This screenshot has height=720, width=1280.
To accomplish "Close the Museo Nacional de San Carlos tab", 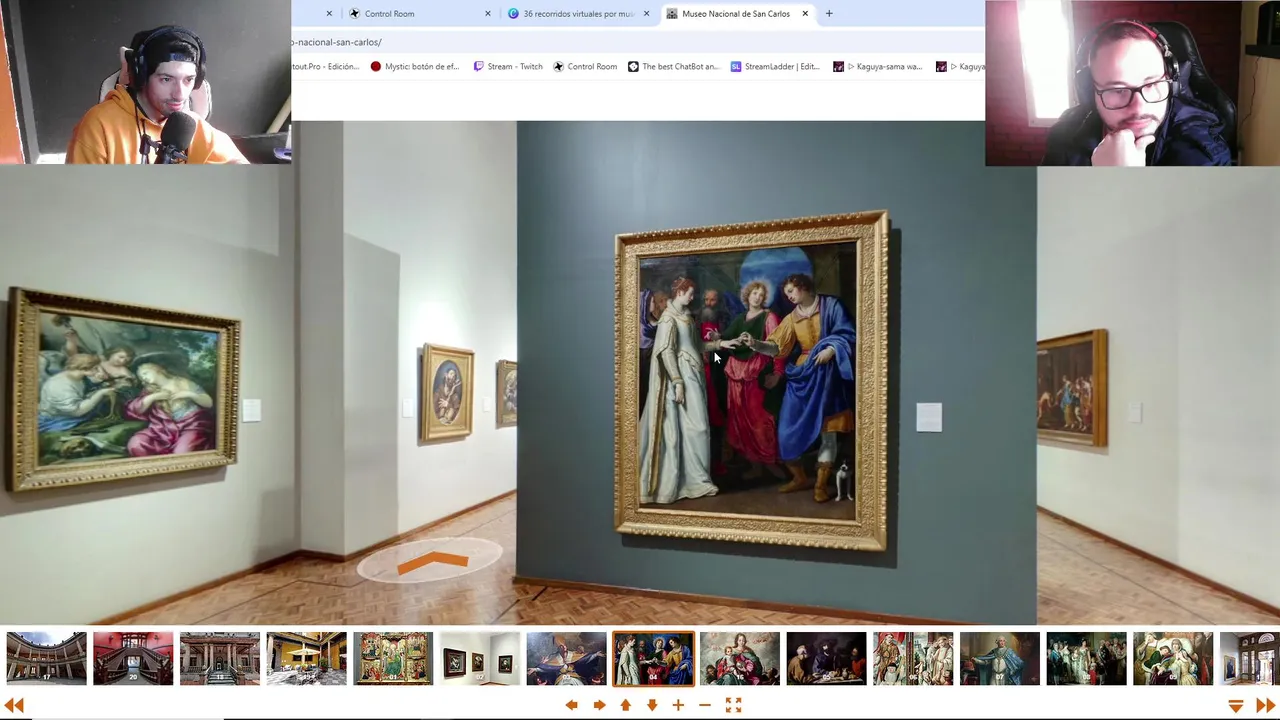I will [805, 14].
